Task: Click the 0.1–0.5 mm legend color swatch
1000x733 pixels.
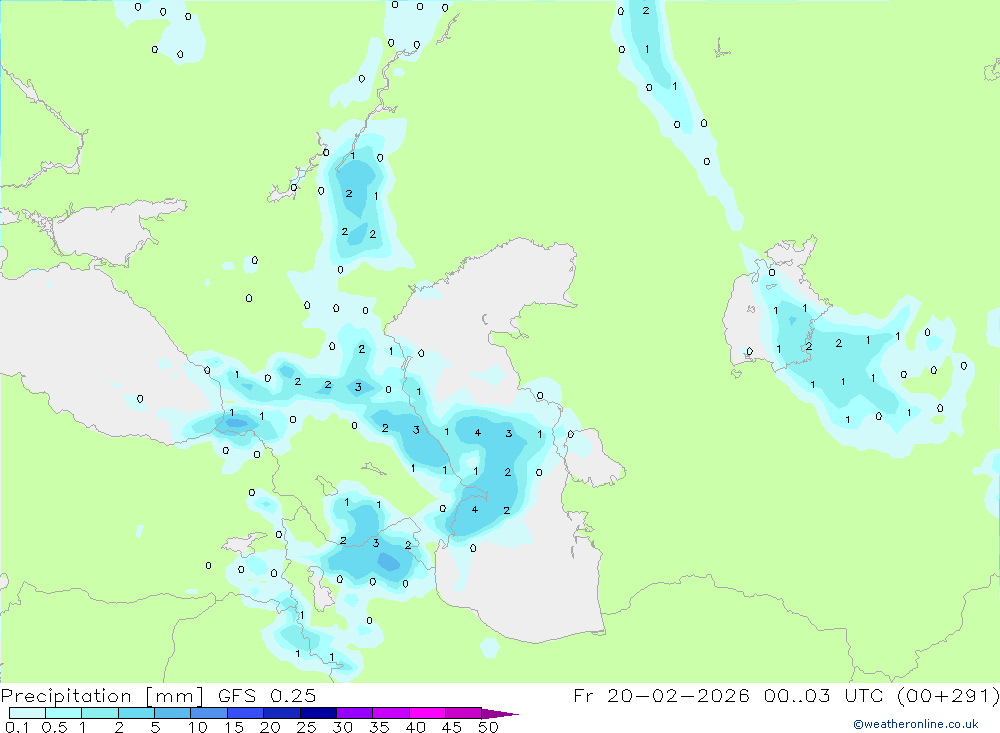Action: click(27, 713)
